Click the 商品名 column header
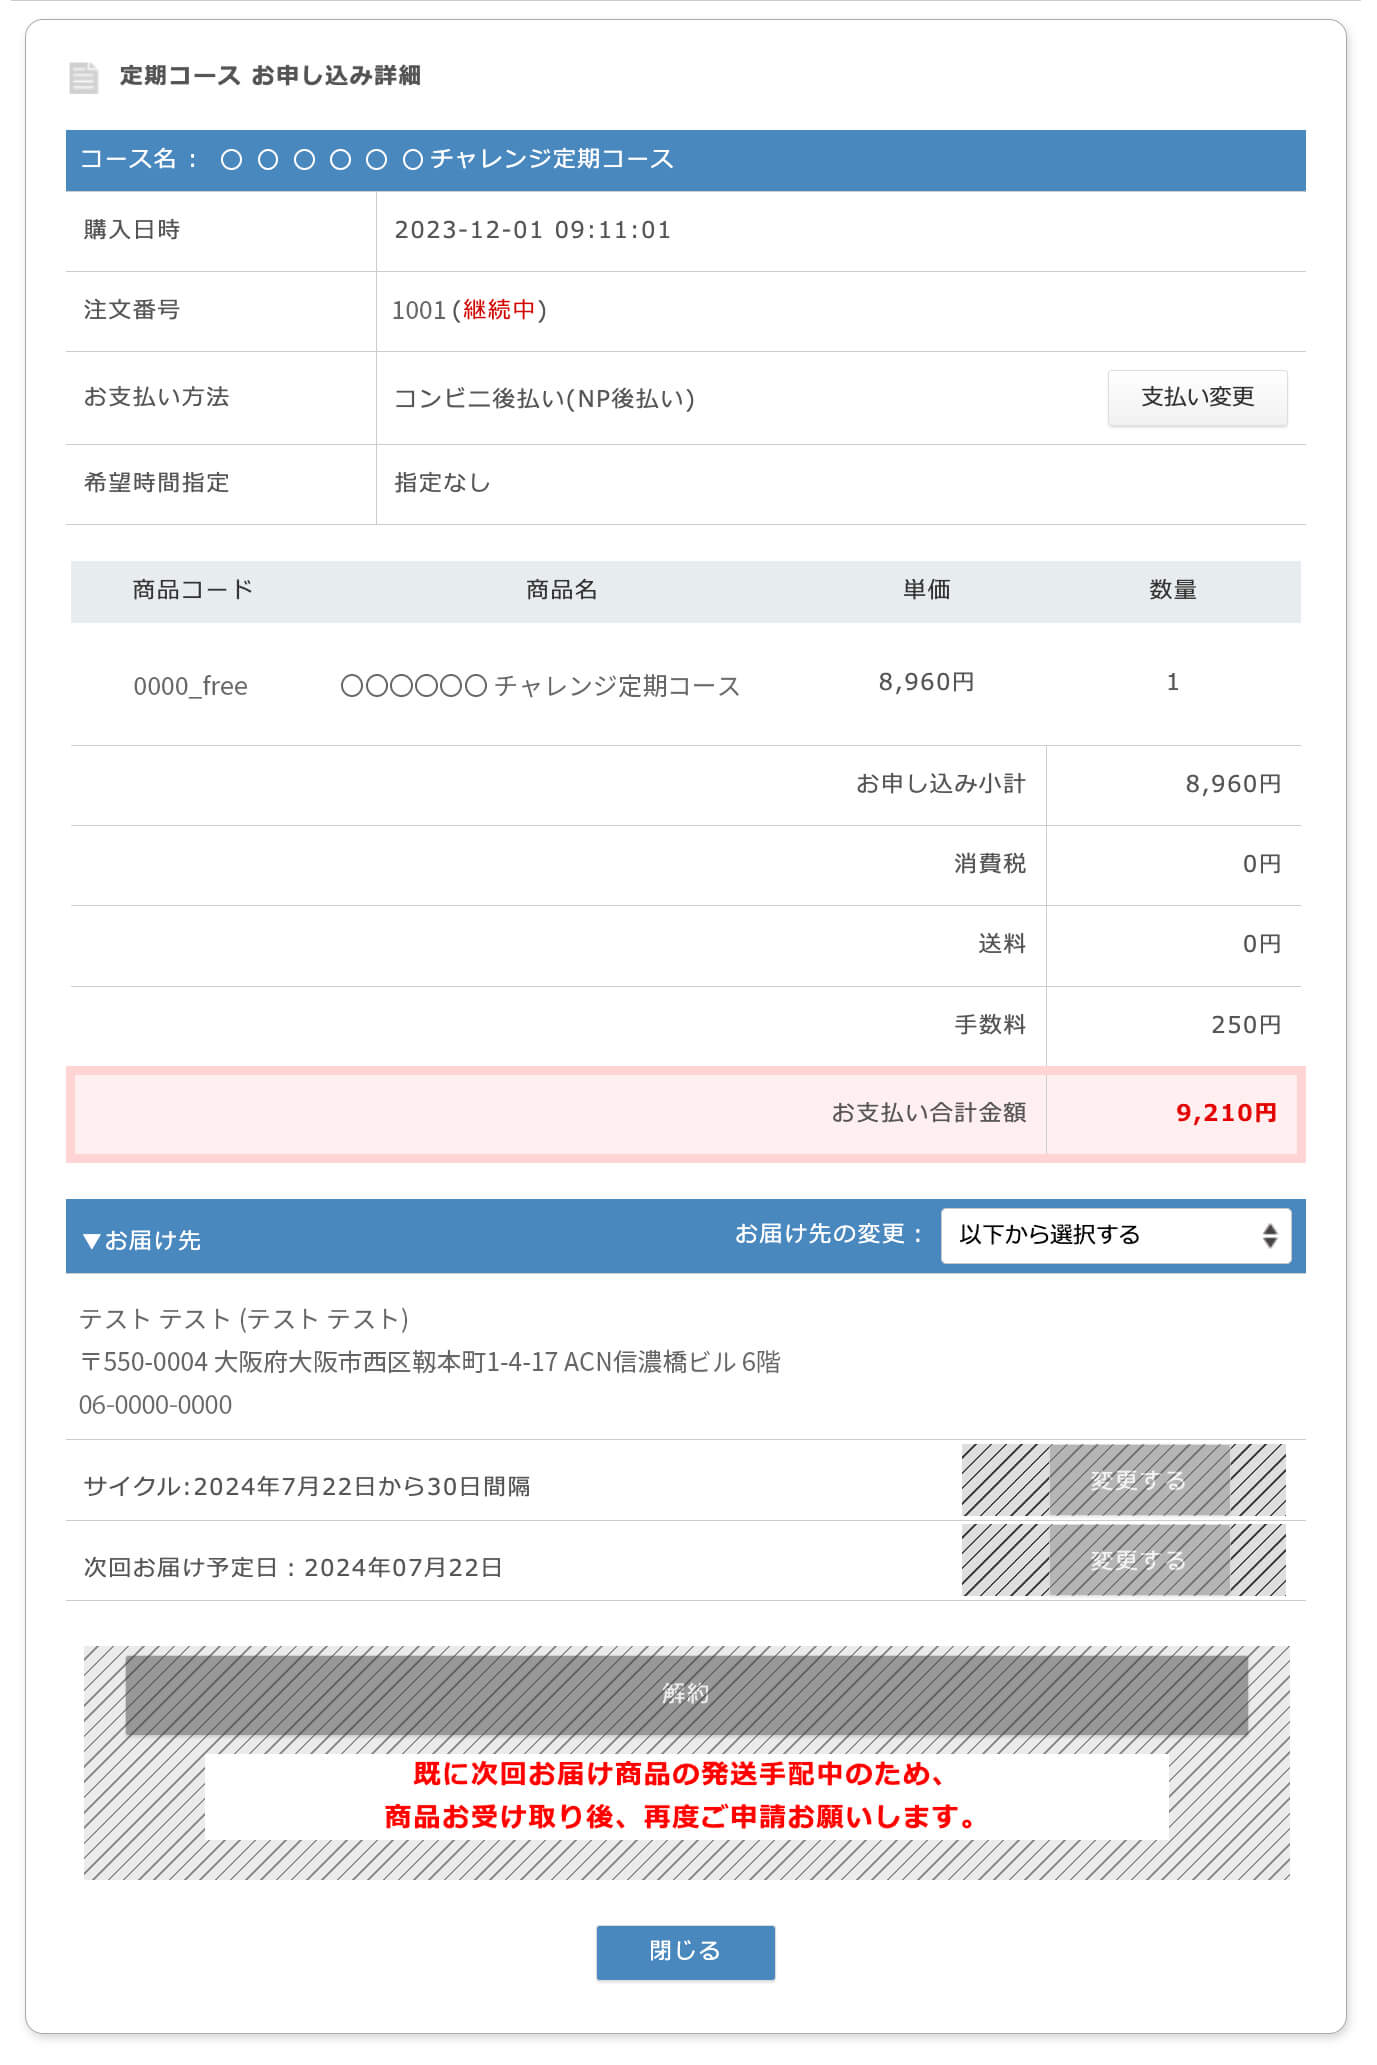 pos(561,590)
